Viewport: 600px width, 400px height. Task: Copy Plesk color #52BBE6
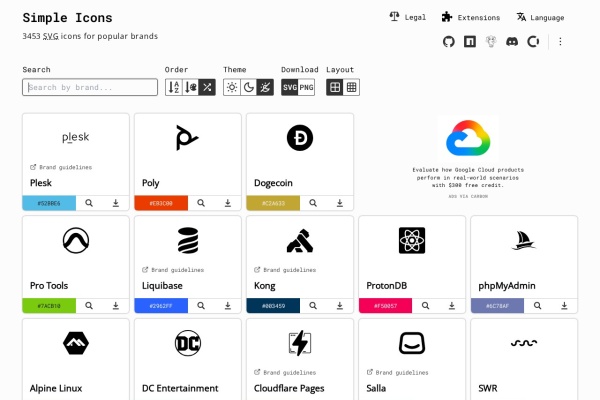click(x=49, y=203)
